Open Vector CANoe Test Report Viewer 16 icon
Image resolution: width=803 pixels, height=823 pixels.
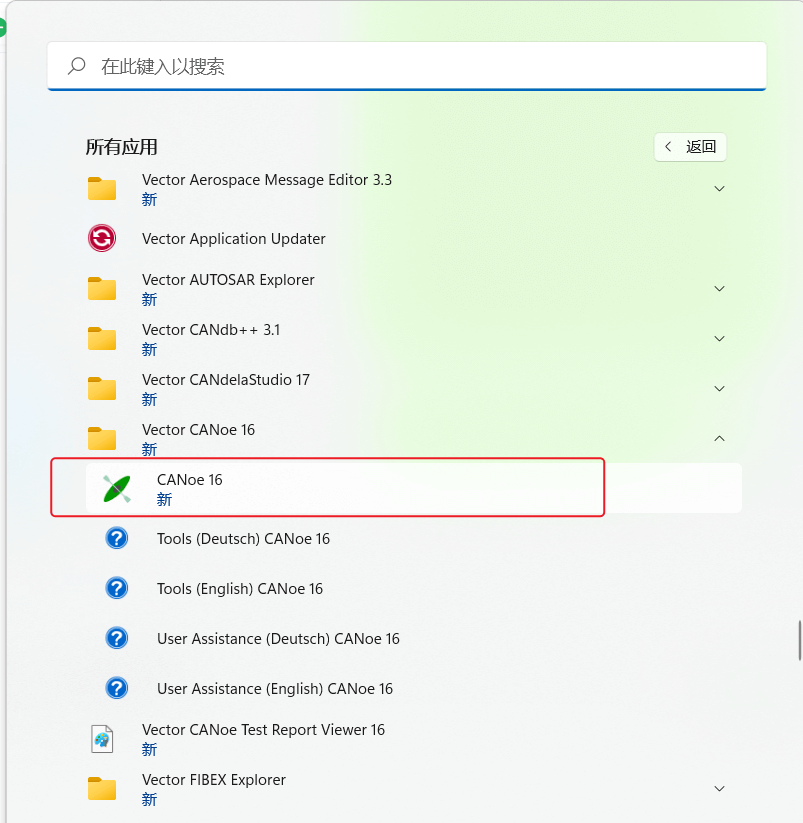(x=102, y=738)
